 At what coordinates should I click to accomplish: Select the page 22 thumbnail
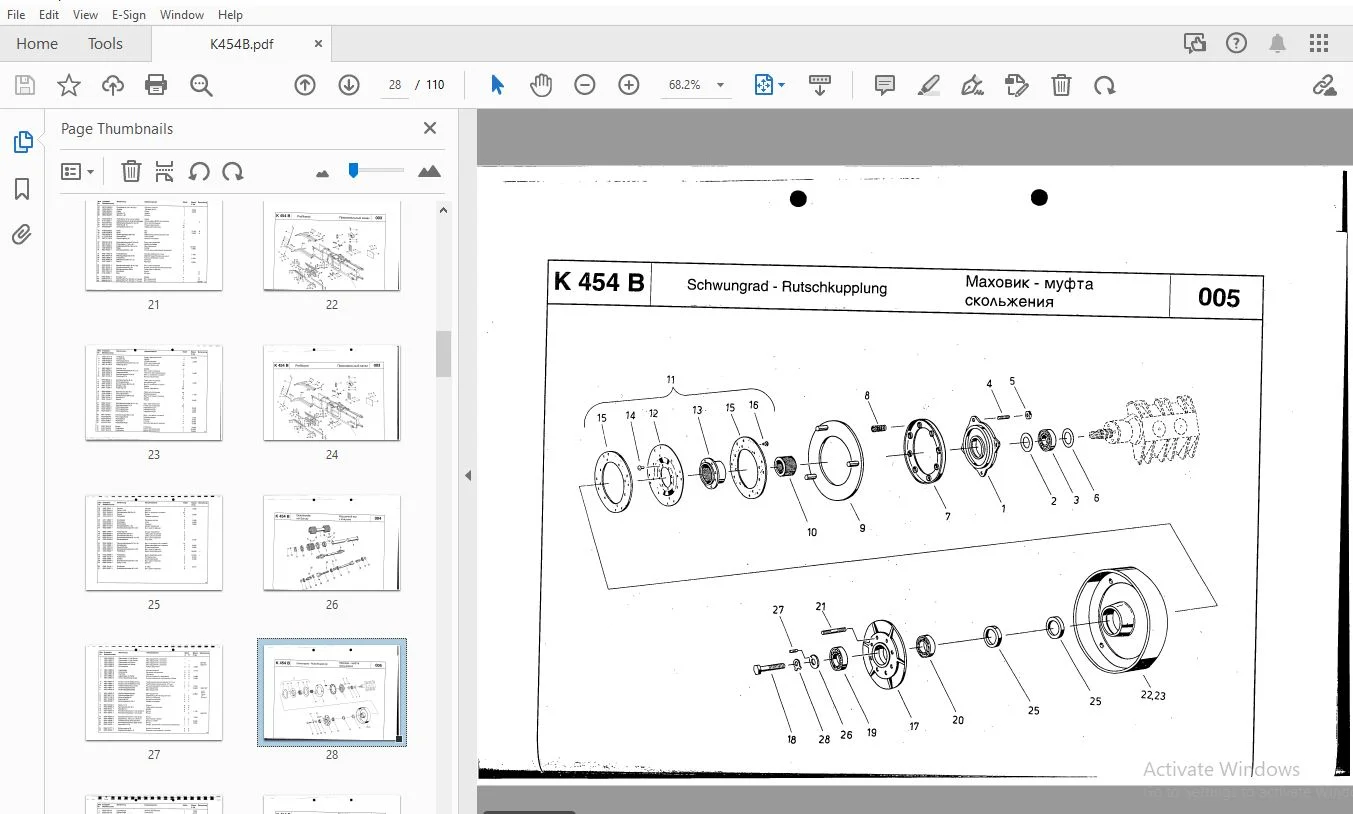click(332, 245)
